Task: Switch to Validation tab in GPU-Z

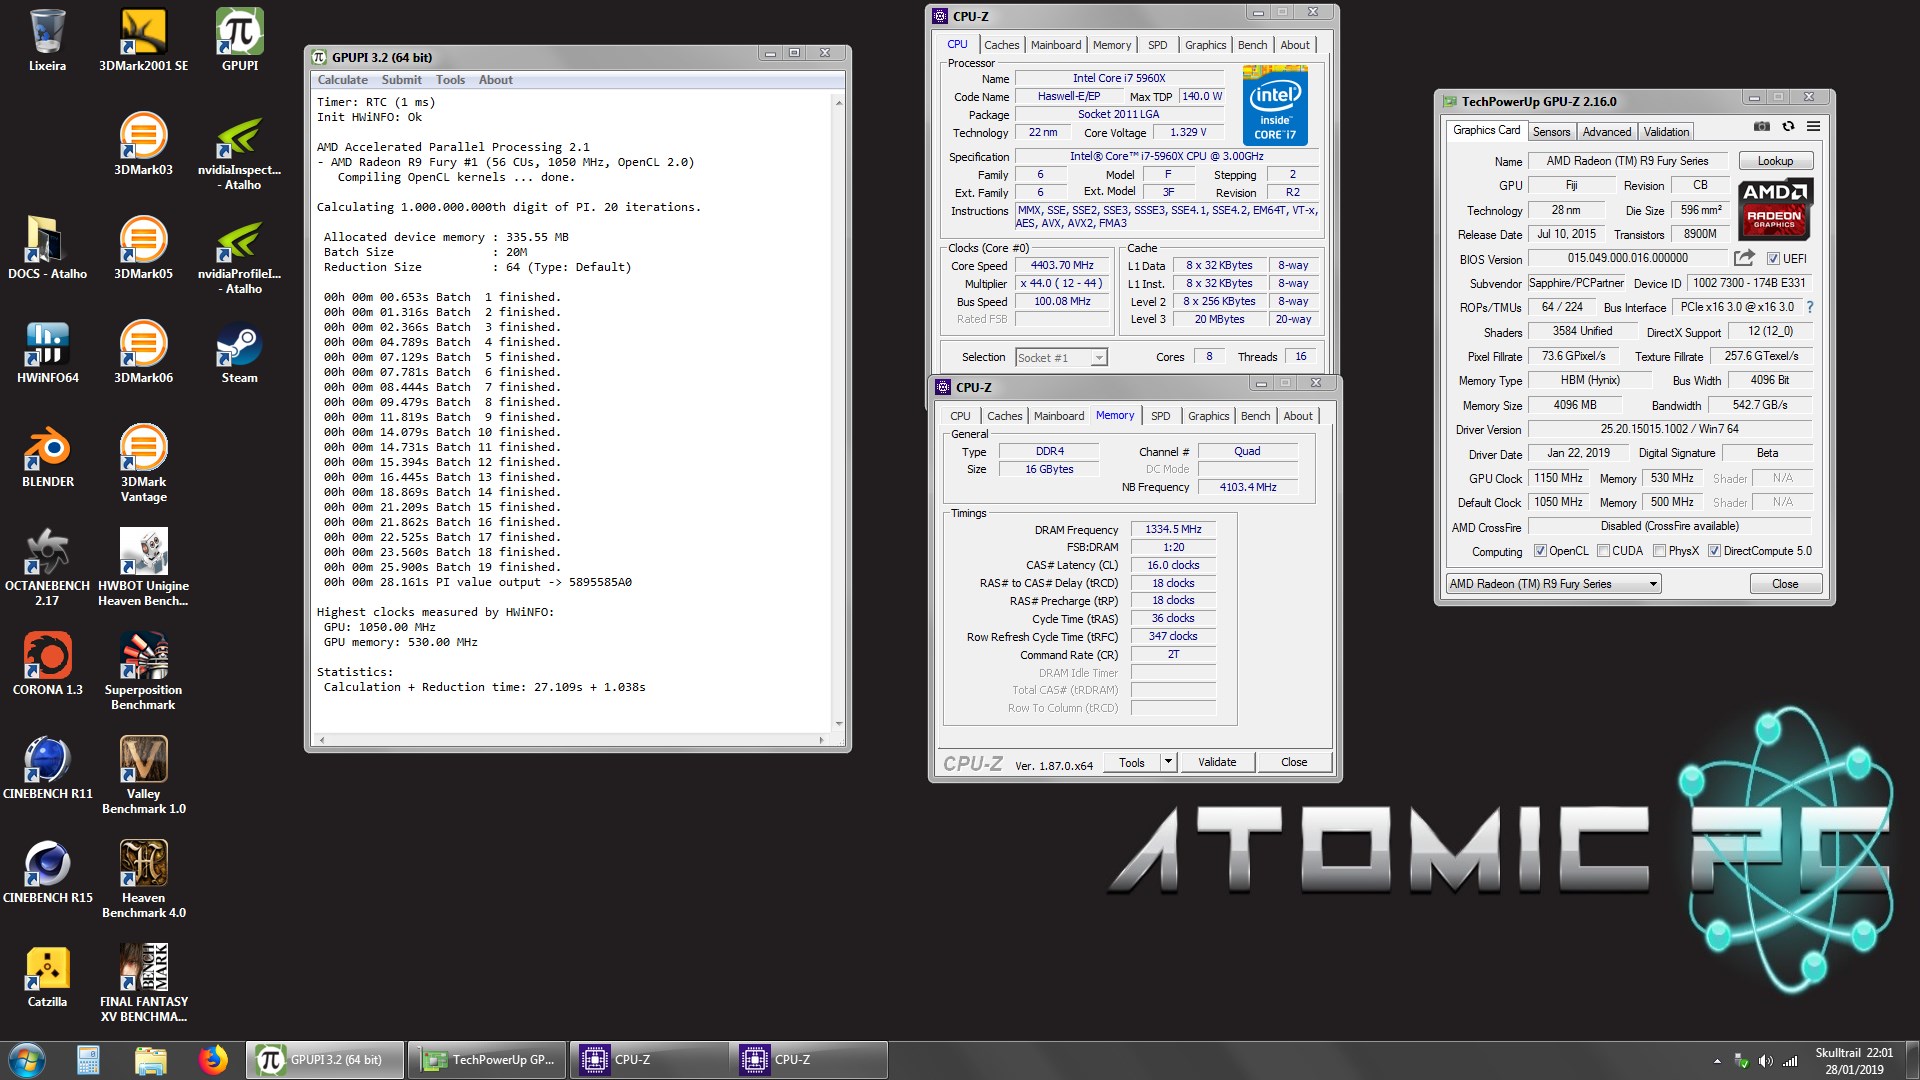Action: point(1666,132)
